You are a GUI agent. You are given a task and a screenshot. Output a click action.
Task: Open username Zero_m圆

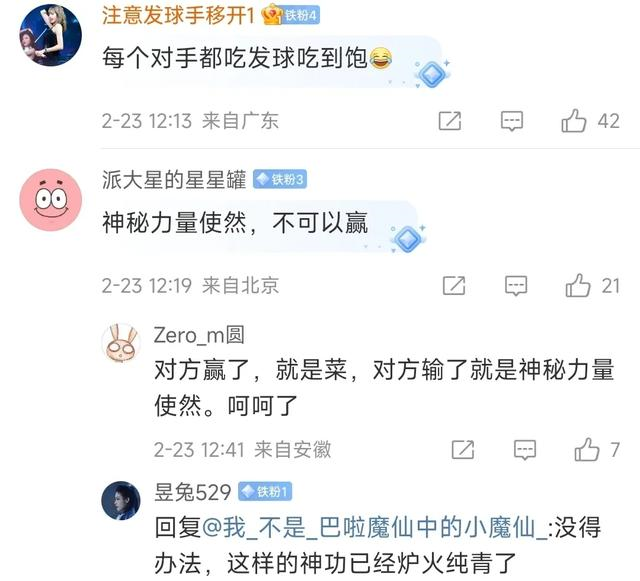coord(199,335)
